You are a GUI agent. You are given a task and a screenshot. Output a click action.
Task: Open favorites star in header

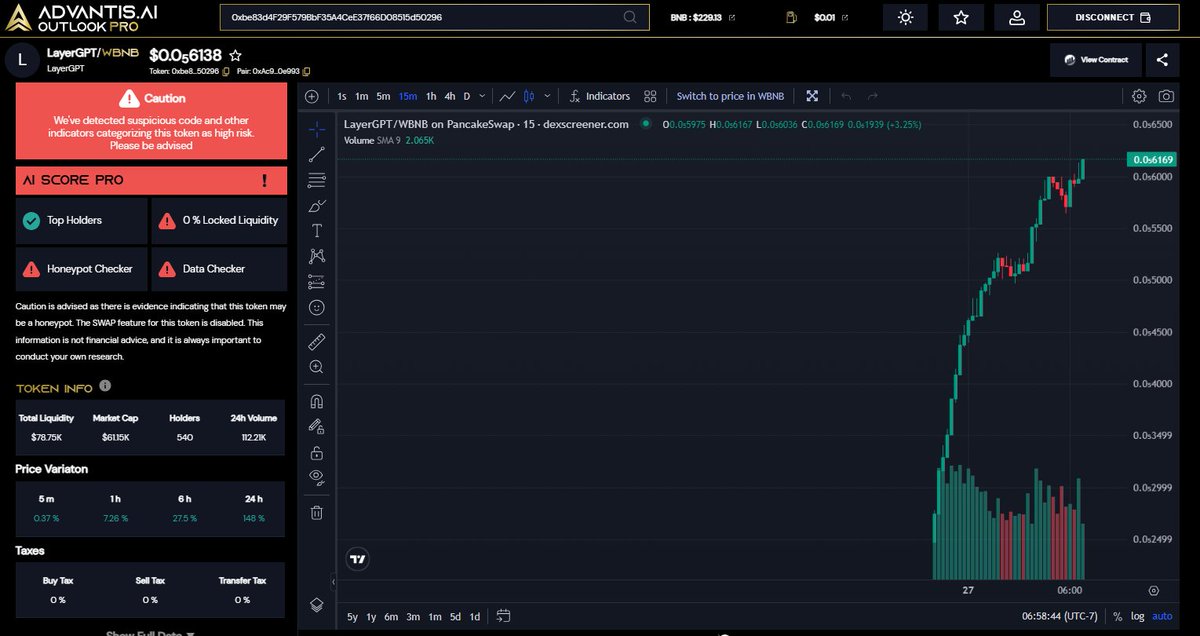[x=961, y=17]
